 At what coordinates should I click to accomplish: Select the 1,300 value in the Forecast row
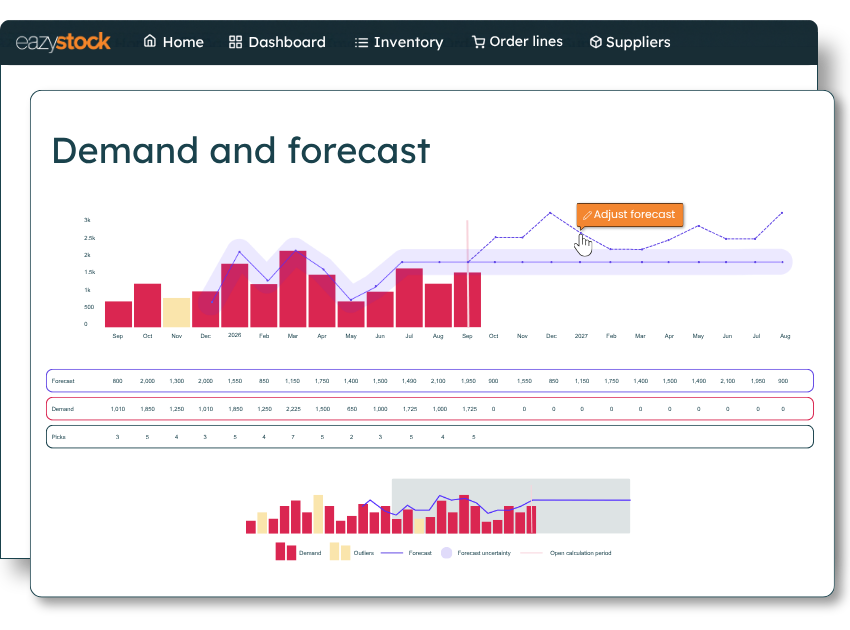click(177, 381)
